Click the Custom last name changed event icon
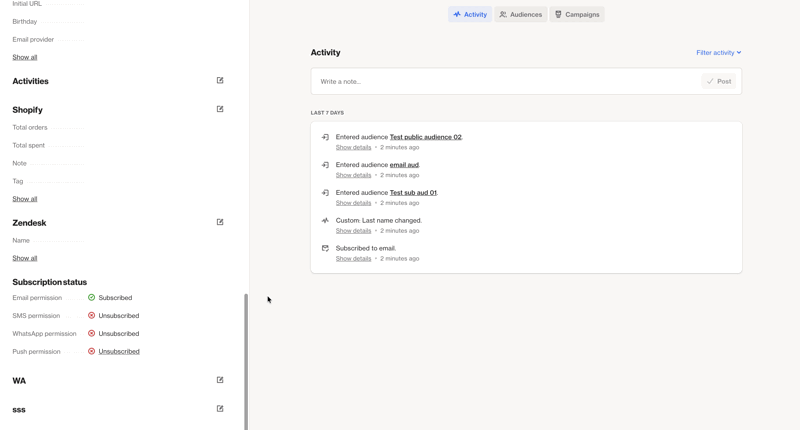The height and width of the screenshot is (430, 800). click(325, 220)
